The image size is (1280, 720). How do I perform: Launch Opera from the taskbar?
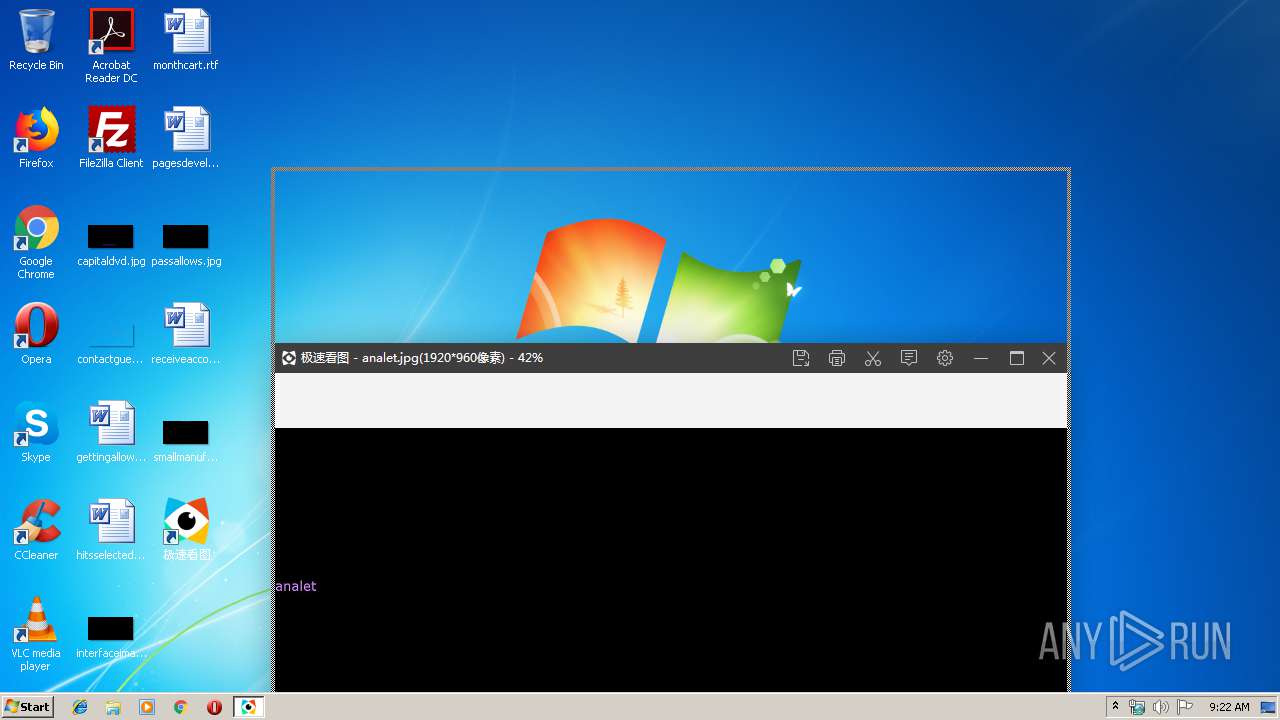point(214,707)
